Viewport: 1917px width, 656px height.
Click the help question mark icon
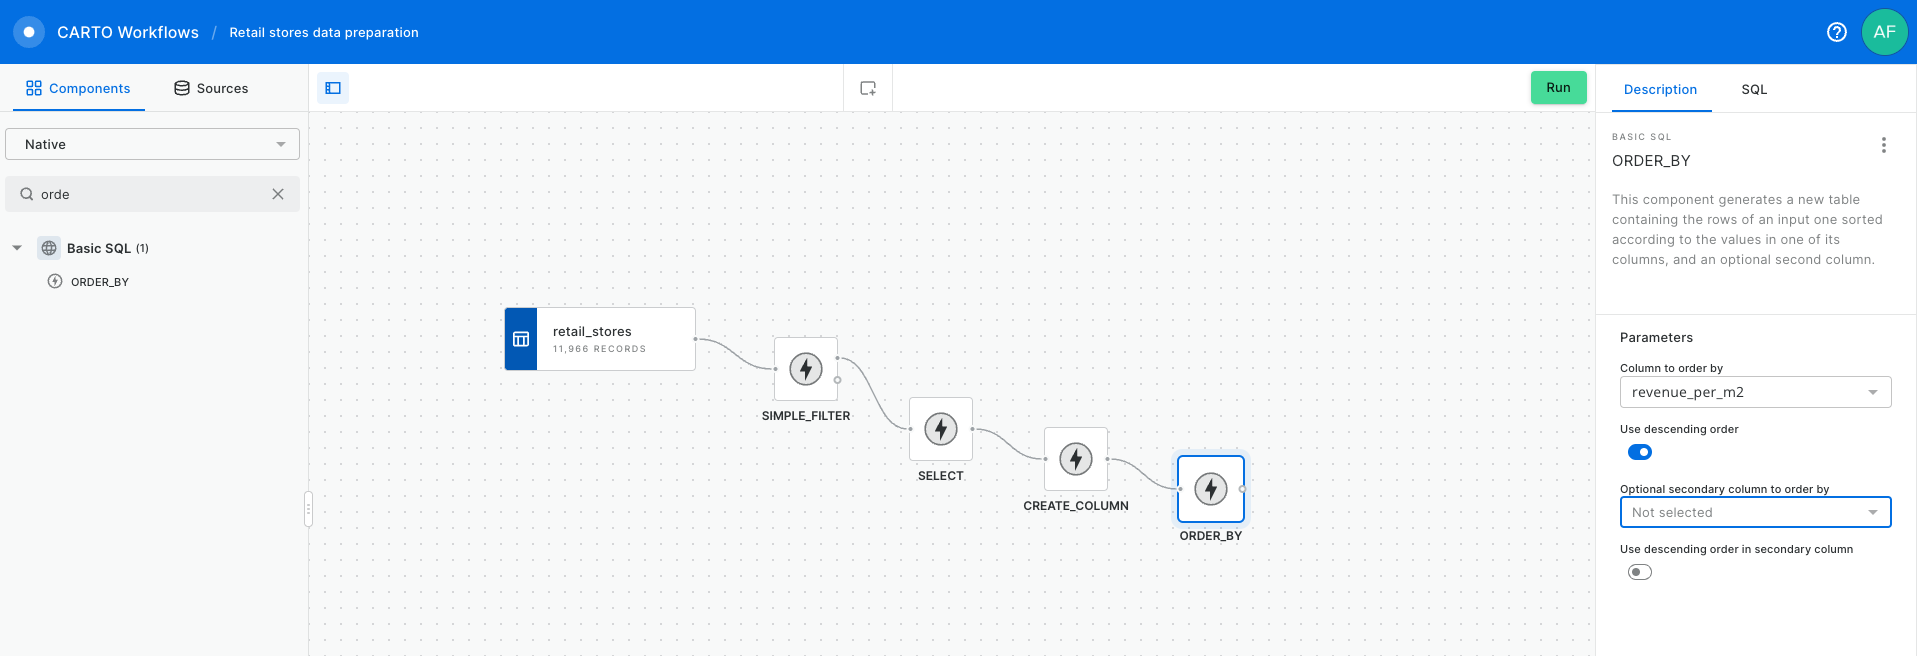tap(1836, 32)
